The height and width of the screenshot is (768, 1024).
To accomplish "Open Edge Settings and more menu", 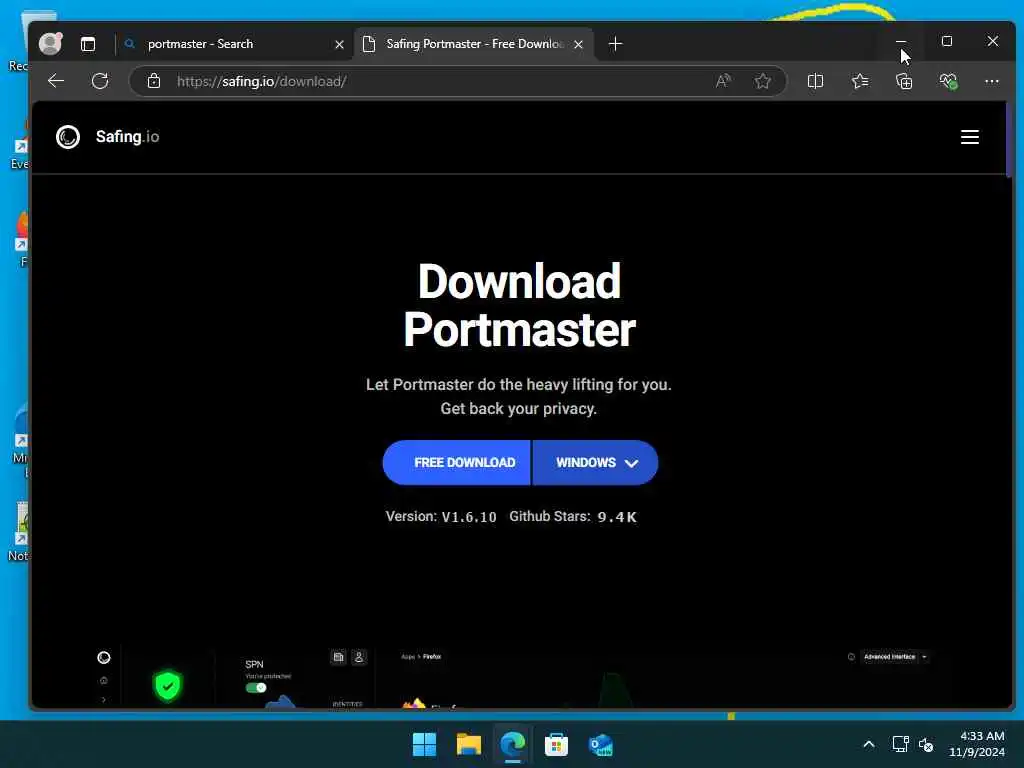I will coord(991,81).
